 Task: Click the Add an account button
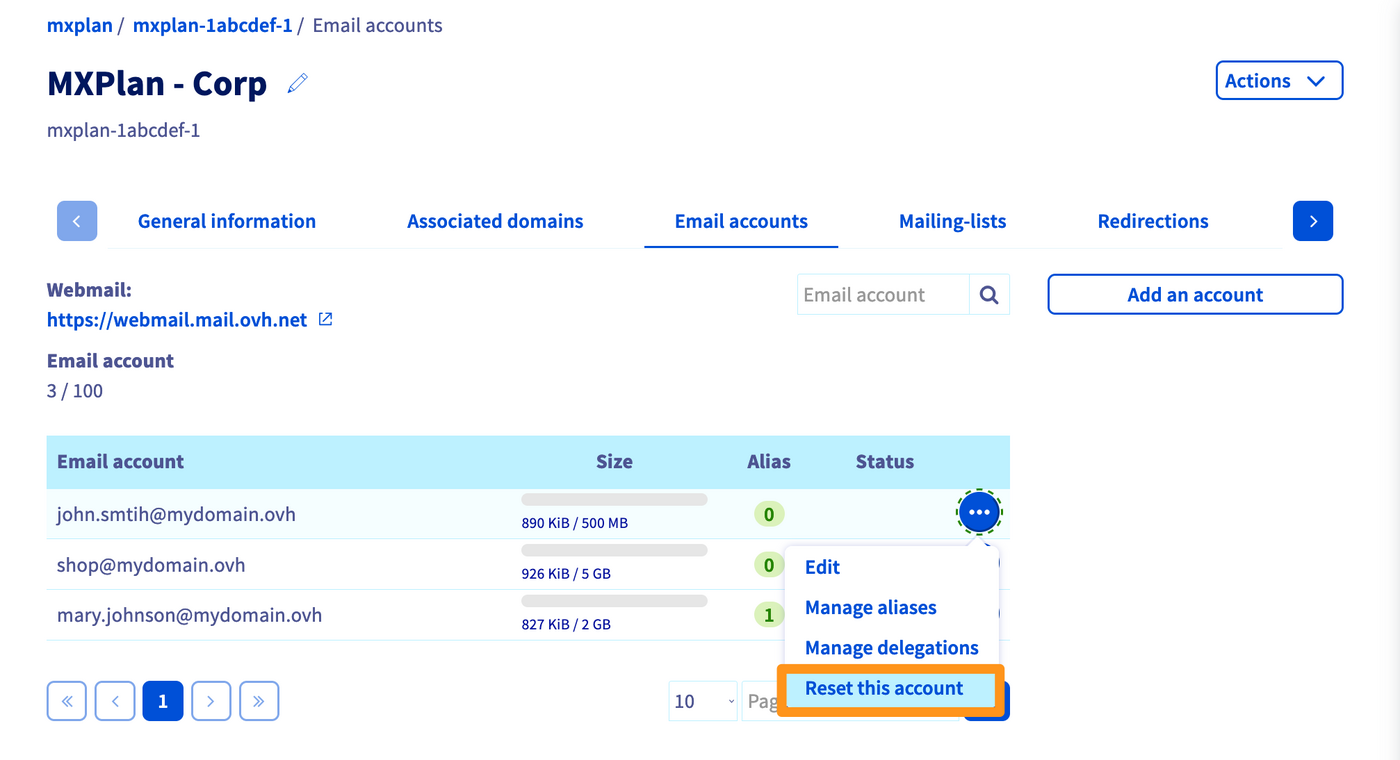[x=1195, y=295]
